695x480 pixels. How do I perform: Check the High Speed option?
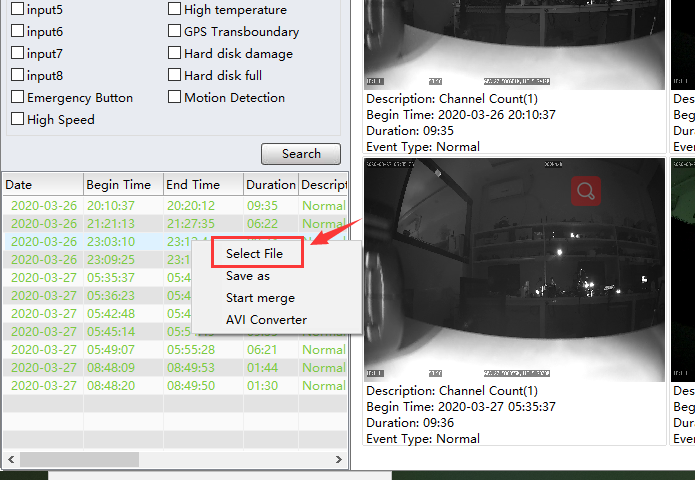coord(17,119)
